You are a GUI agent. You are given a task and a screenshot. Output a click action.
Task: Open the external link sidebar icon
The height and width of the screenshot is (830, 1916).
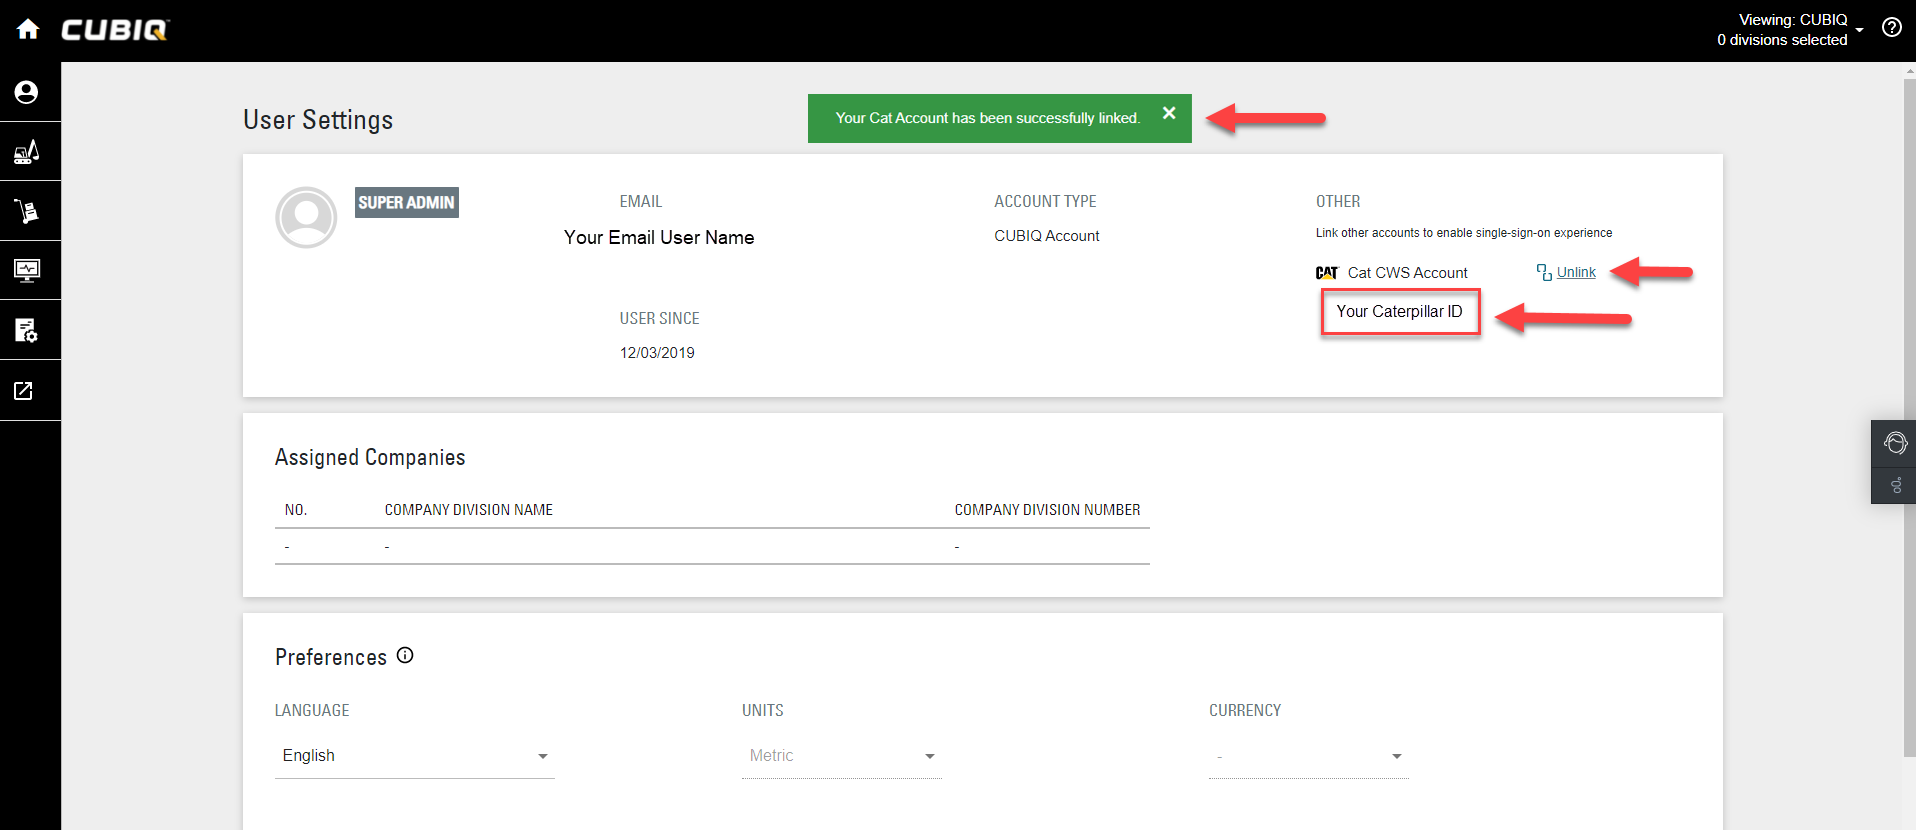tap(24, 391)
